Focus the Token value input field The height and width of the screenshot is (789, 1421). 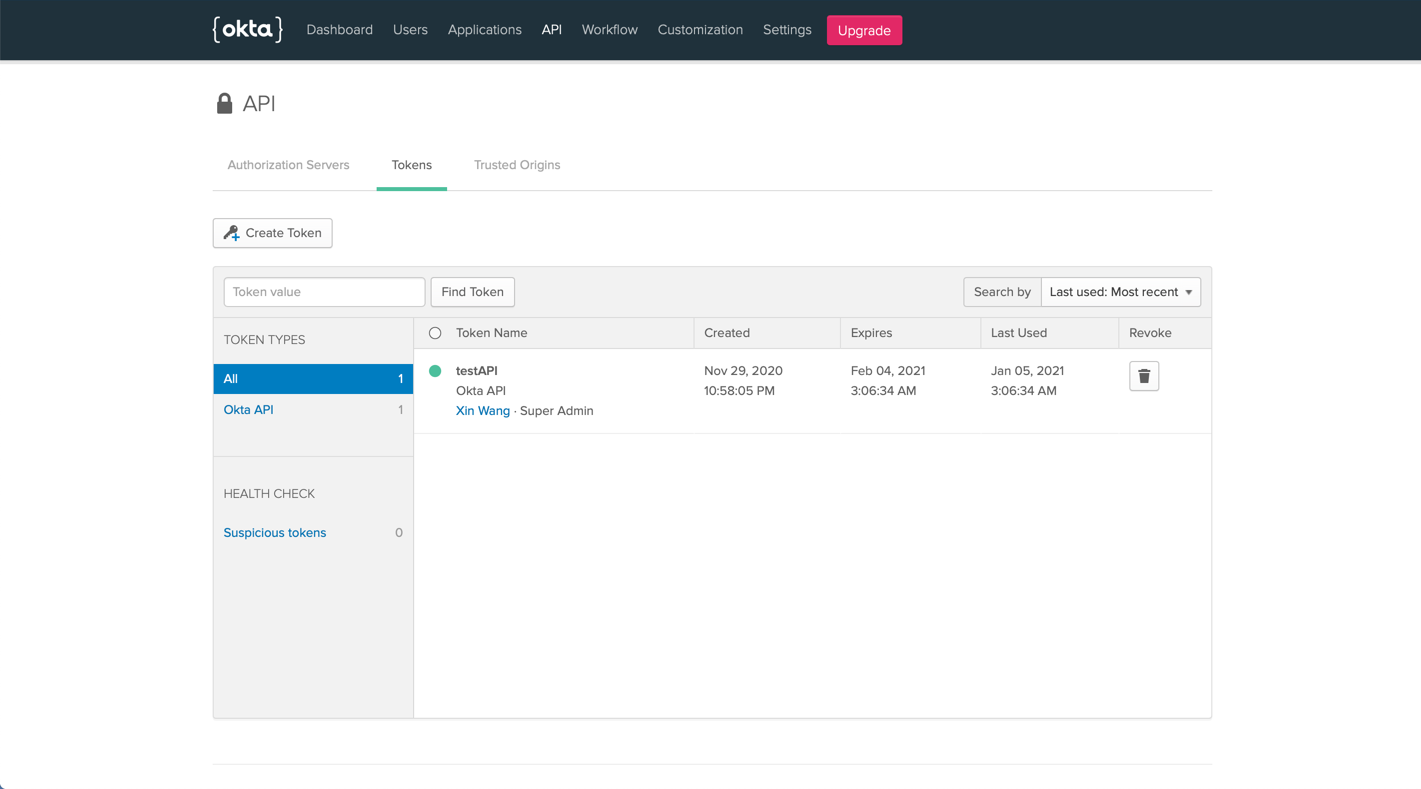click(x=324, y=292)
